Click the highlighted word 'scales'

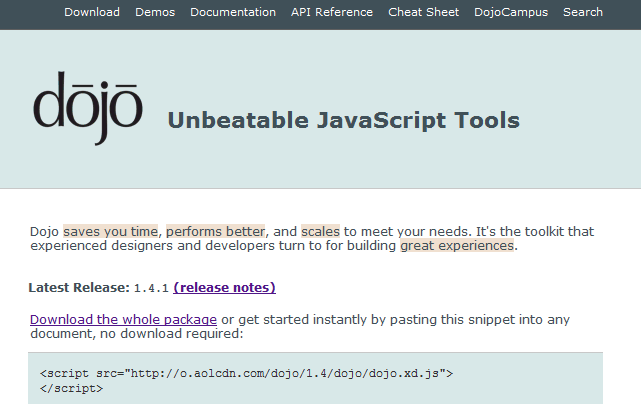click(x=320, y=231)
